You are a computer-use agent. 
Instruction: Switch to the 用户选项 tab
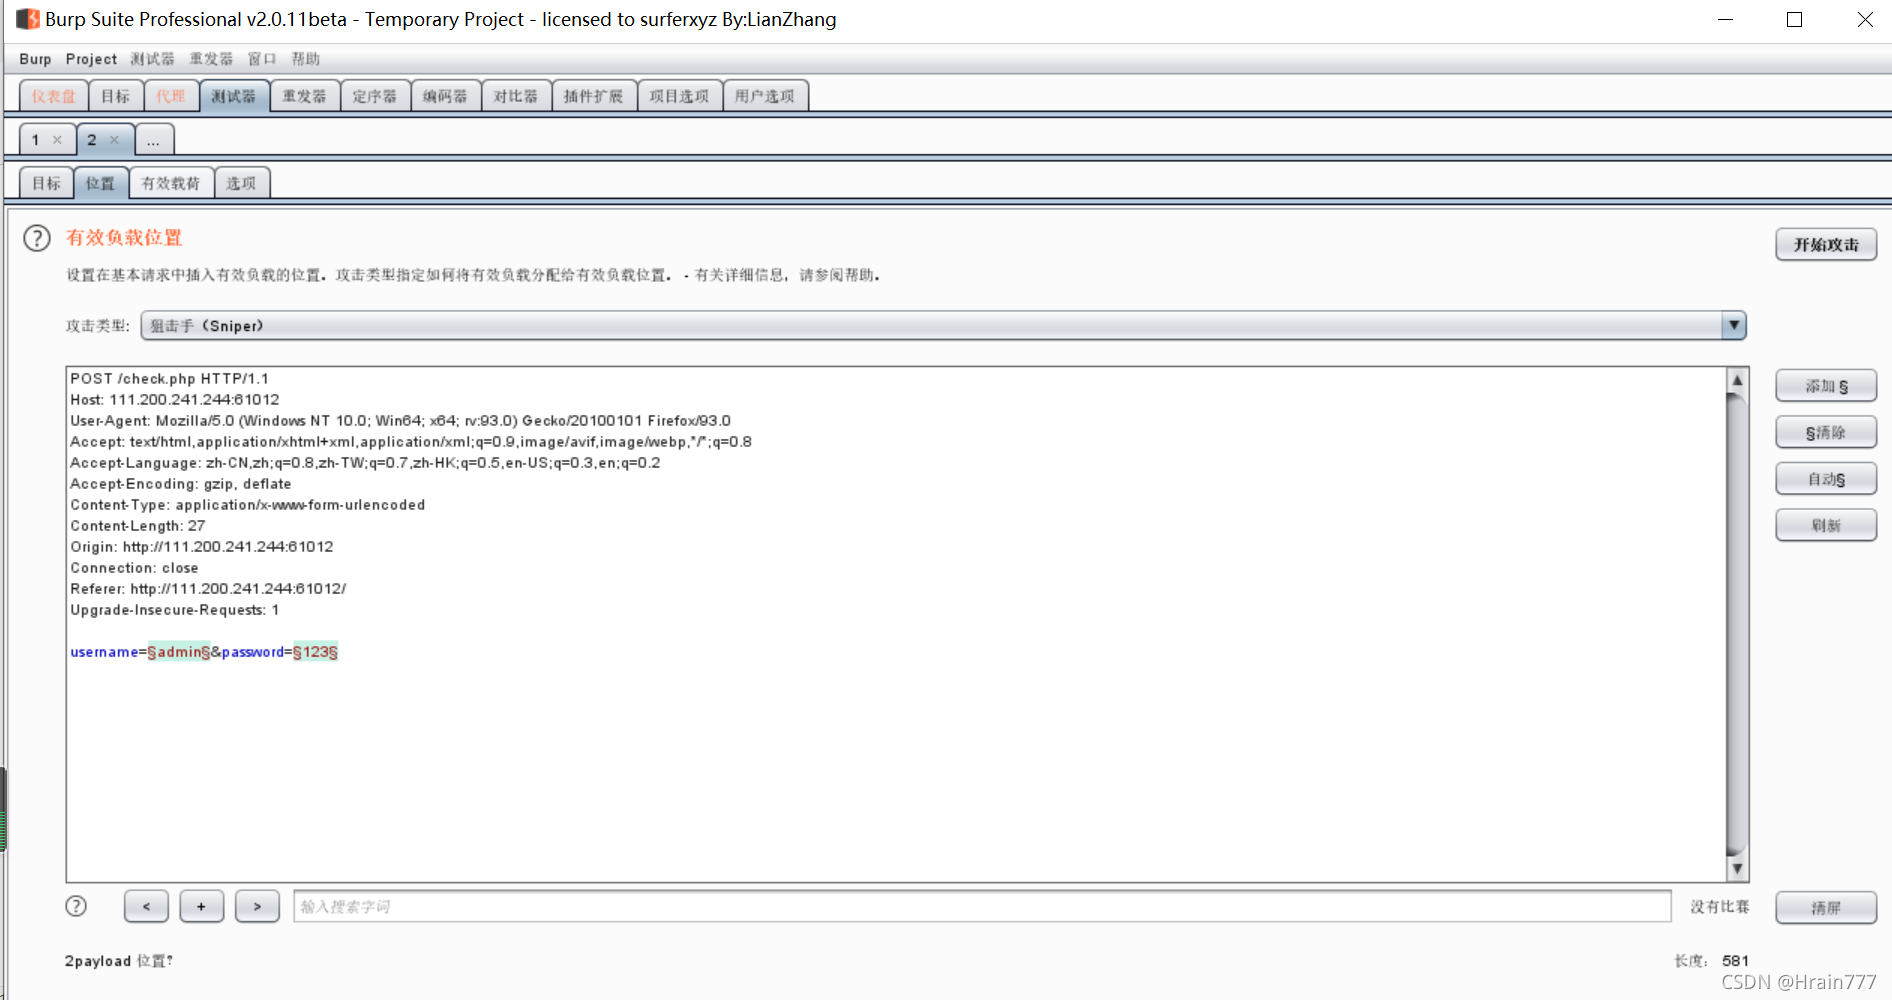point(765,96)
